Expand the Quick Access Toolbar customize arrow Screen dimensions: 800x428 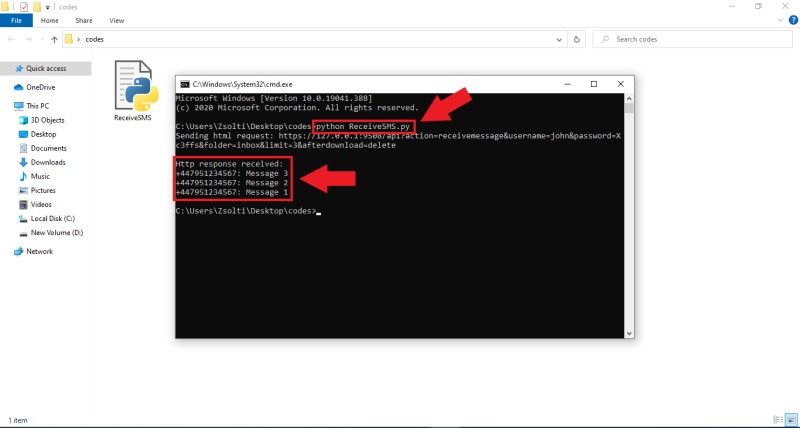(48, 7)
